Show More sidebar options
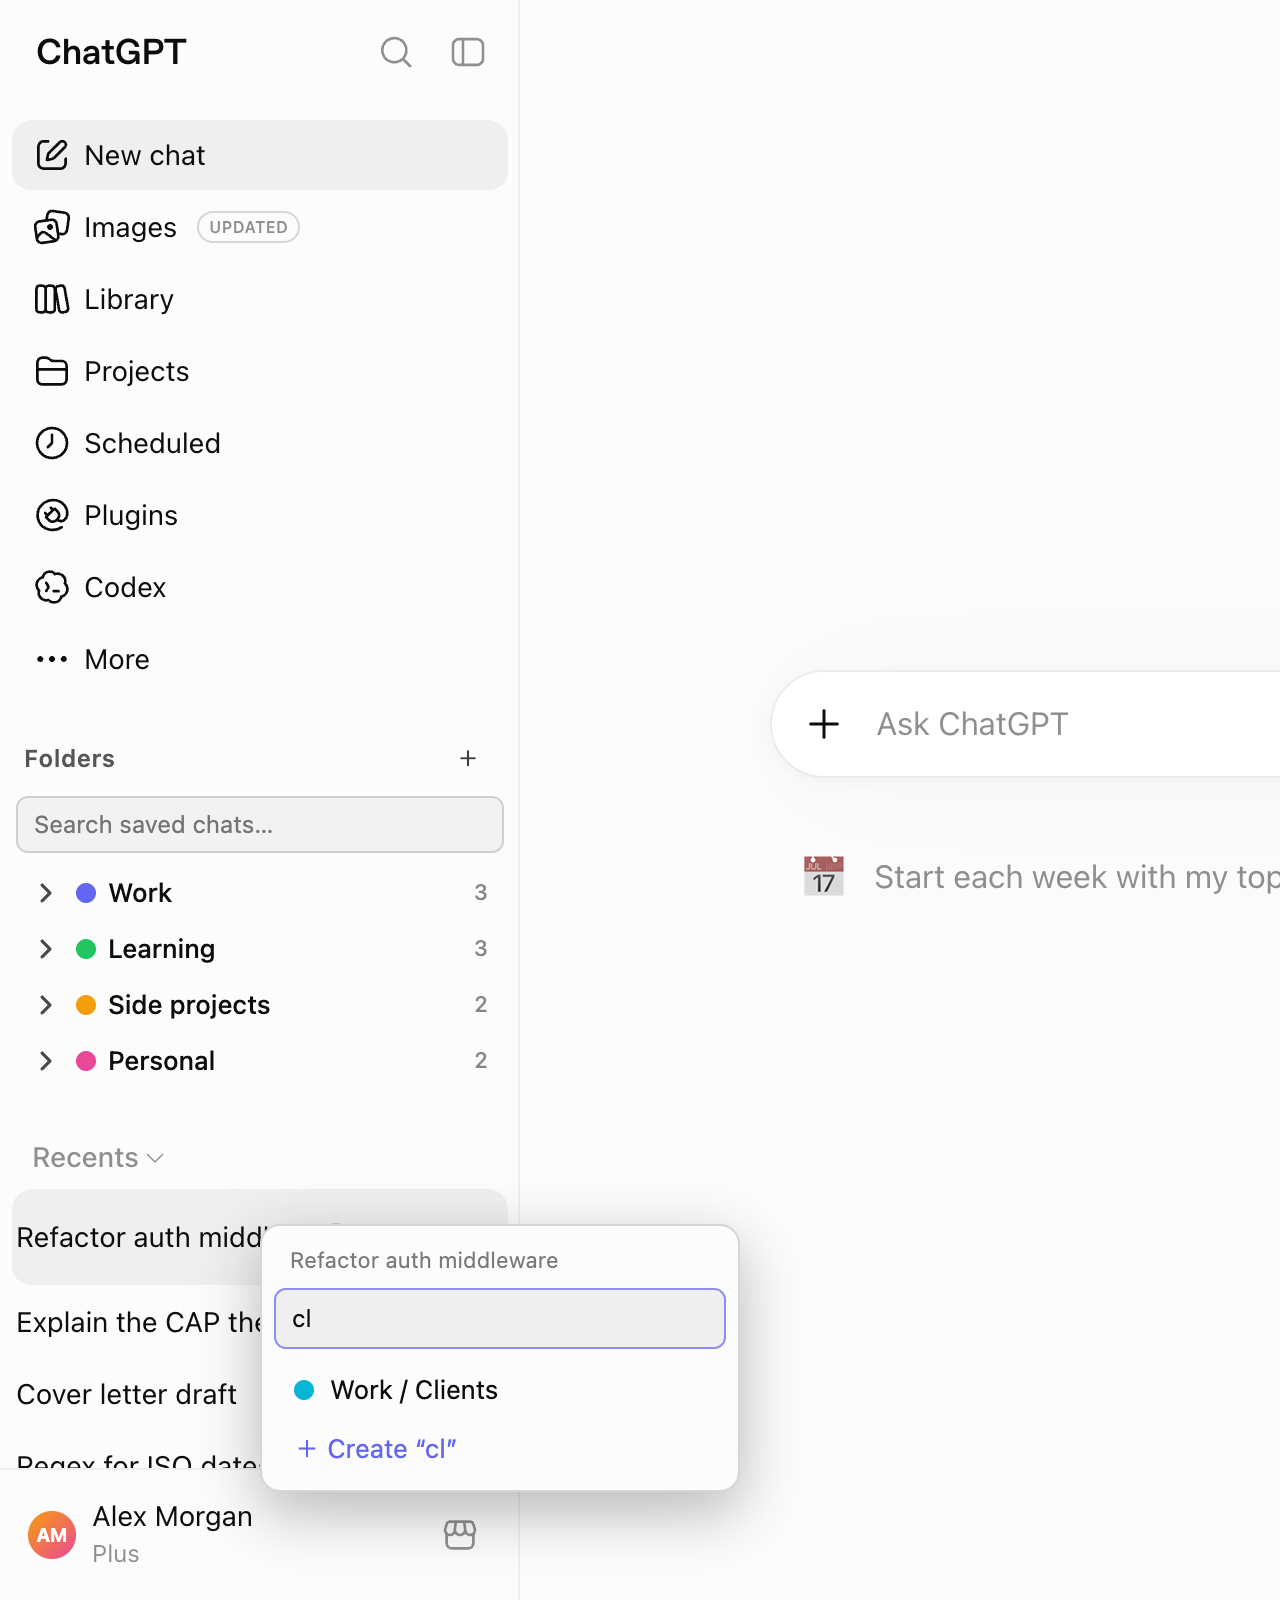This screenshot has width=1280, height=1600. pos(260,659)
